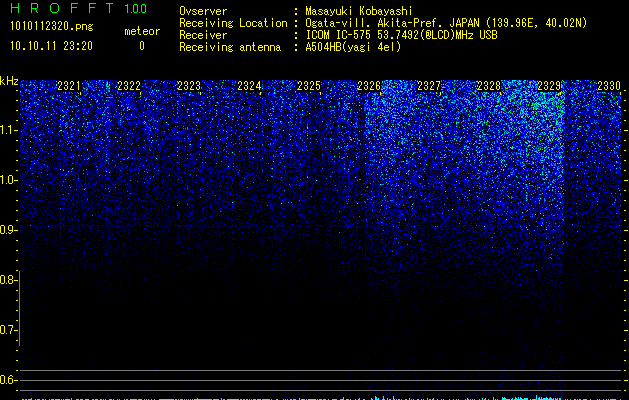
Task: Click the 0.8 frequency axis label
Action: 9,280
